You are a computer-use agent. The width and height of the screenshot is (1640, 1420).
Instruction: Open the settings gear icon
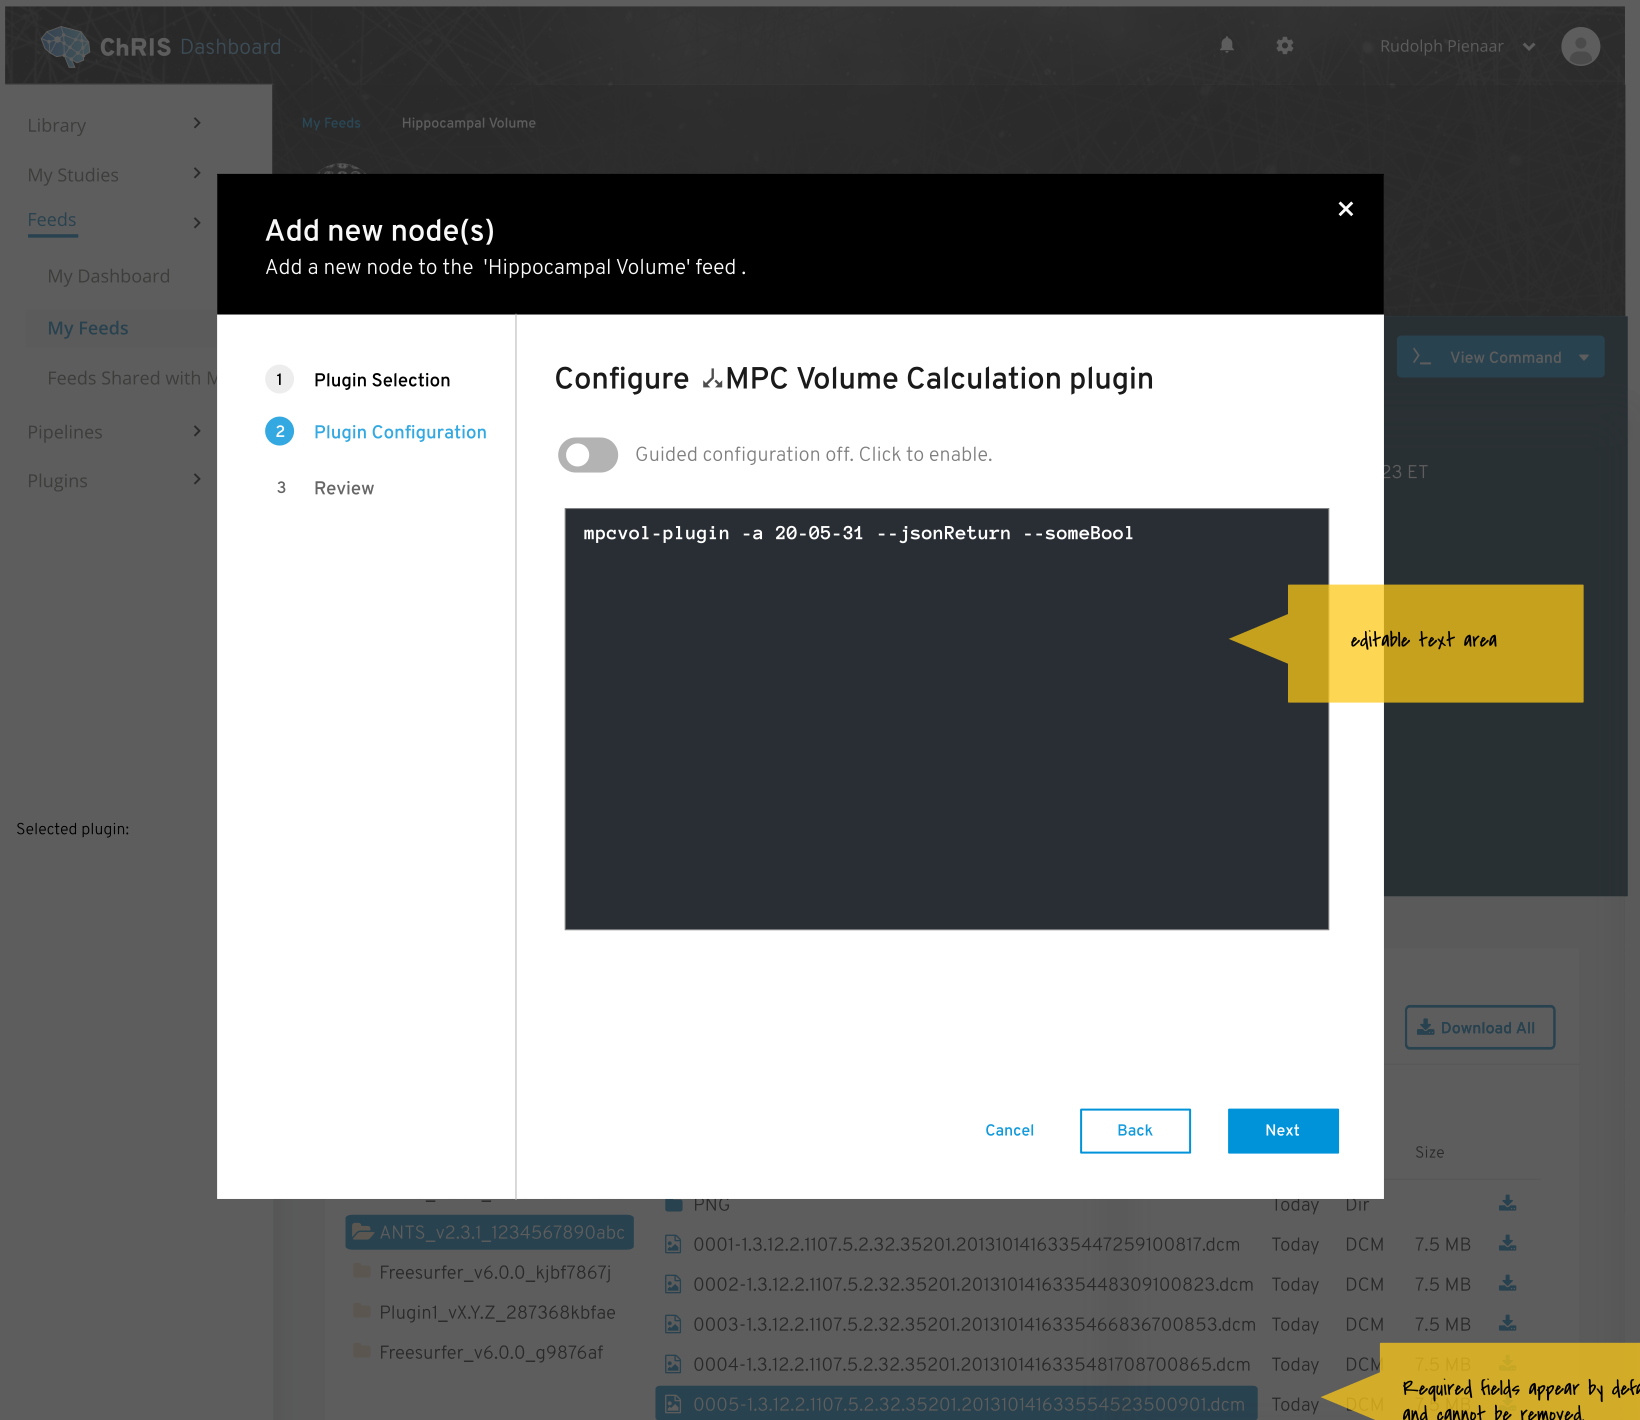point(1285,45)
